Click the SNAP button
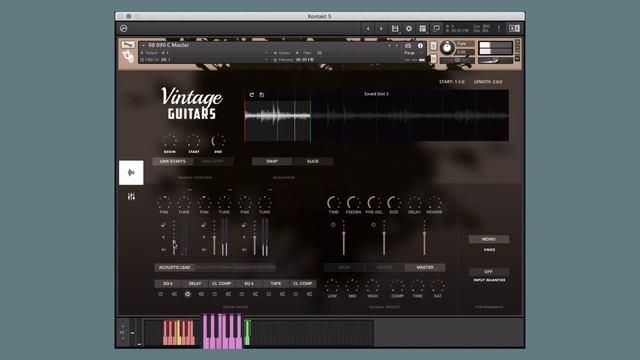Screen dimensions: 640x360 272,162
